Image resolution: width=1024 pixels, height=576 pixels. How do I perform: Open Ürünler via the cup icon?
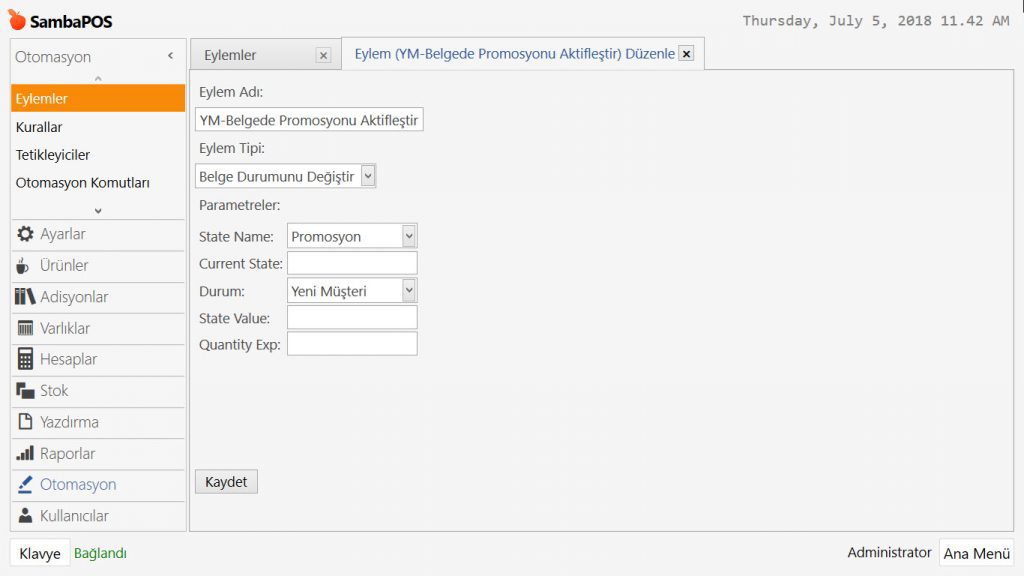coord(26,266)
